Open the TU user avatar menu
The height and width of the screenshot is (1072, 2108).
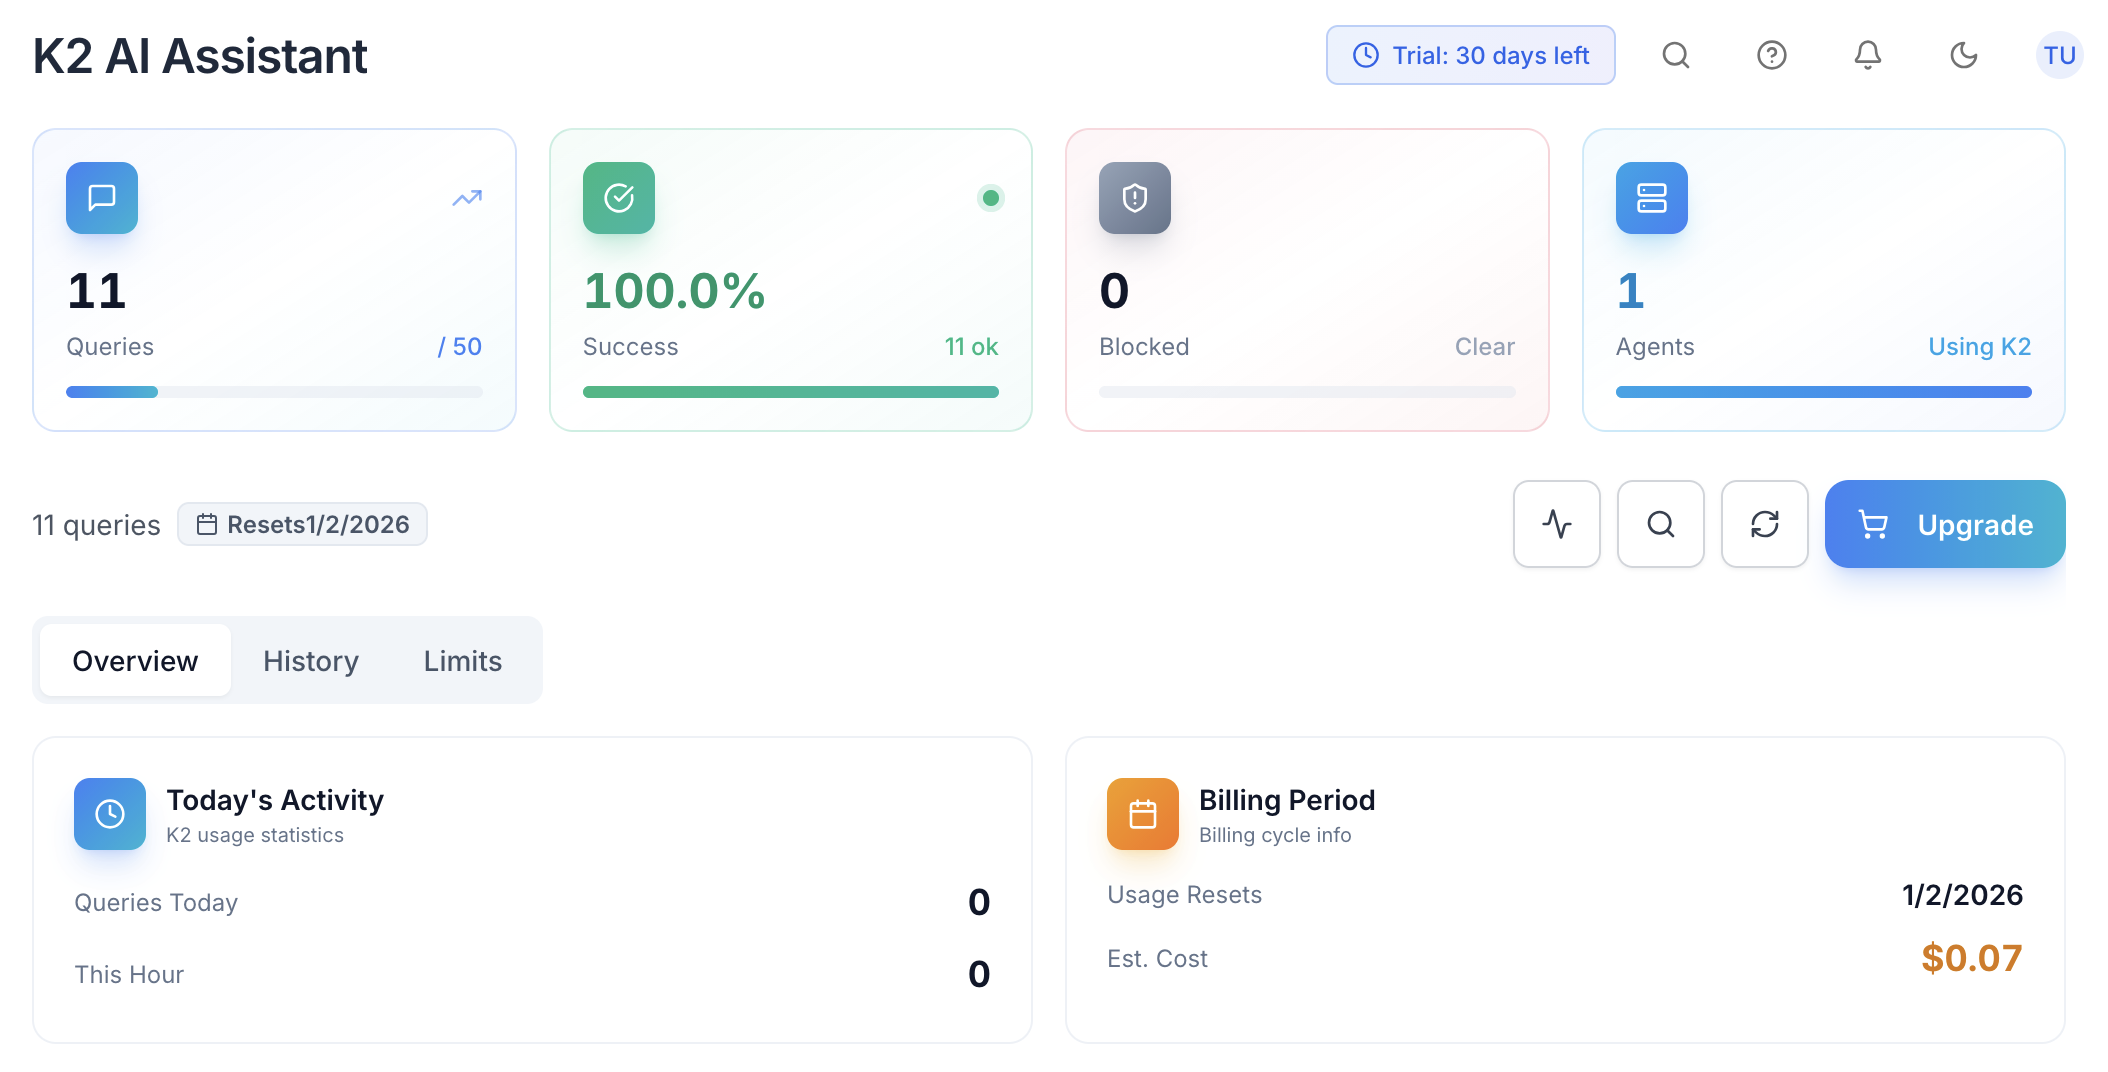tap(2060, 55)
